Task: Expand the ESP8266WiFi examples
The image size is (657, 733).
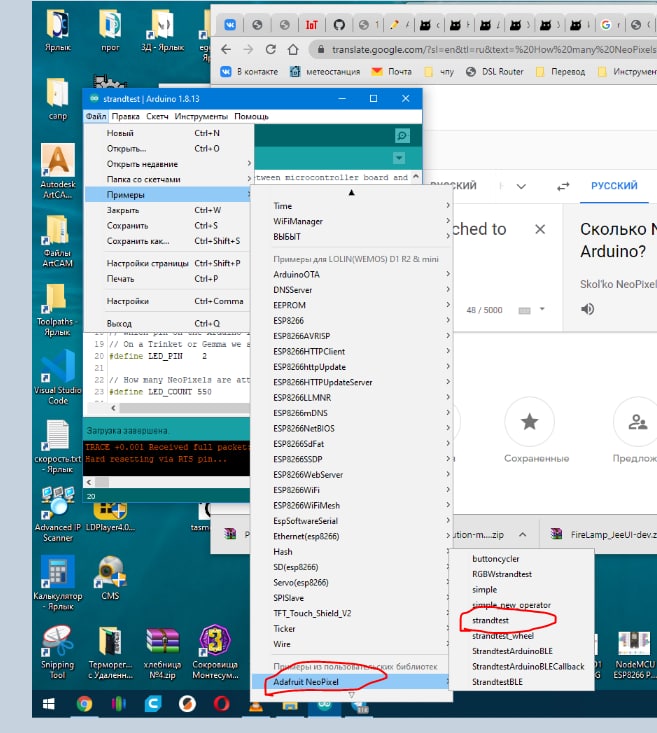Action: [x=352, y=490]
